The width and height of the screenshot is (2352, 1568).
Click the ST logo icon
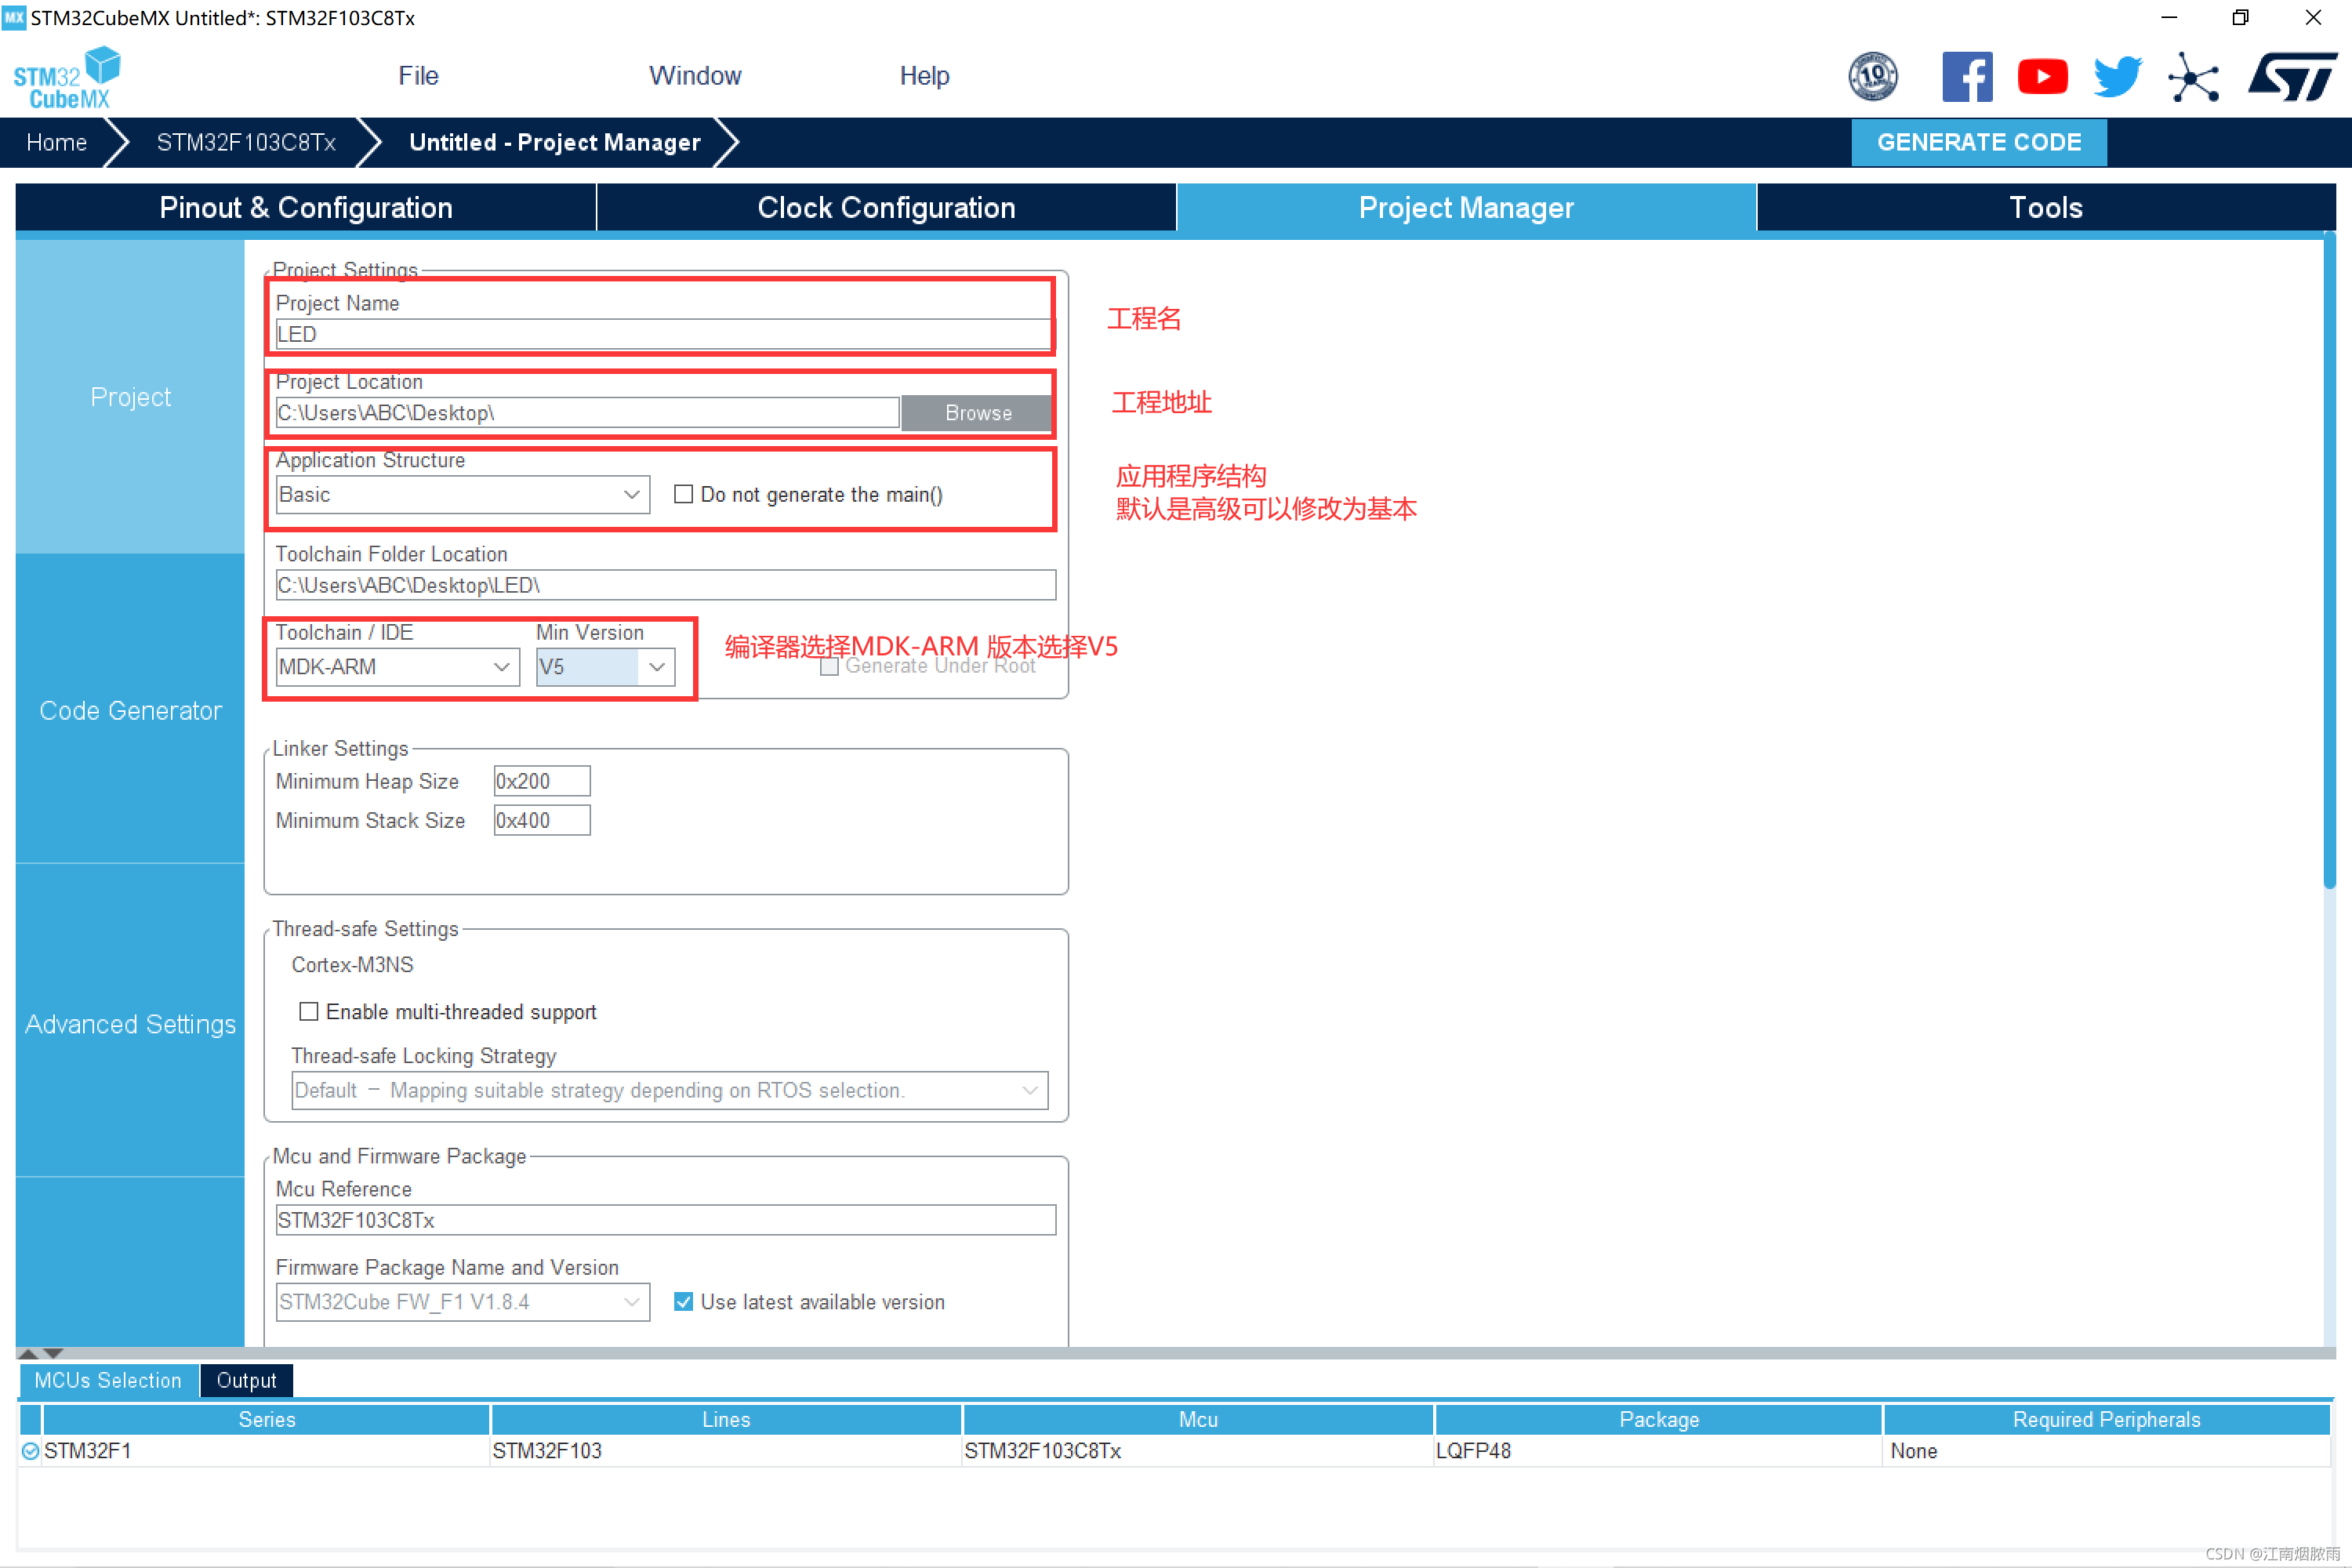[2291, 77]
